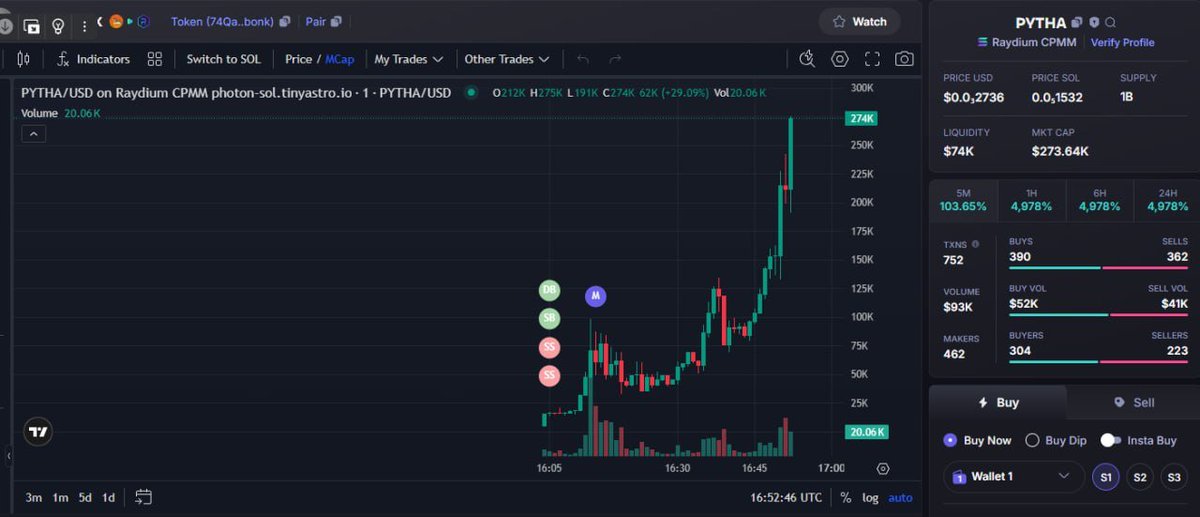Click the transactions info icon beside TXNS
This screenshot has width=1200, height=517.
(976, 243)
